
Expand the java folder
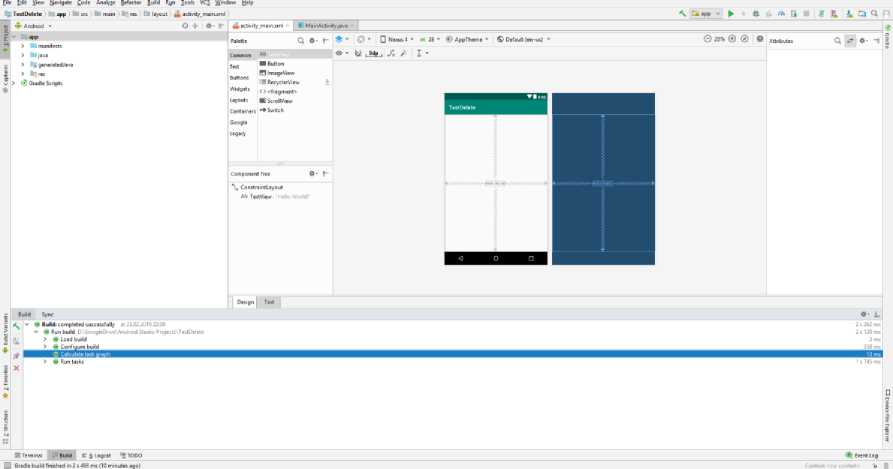pyautogui.click(x=23, y=55)
